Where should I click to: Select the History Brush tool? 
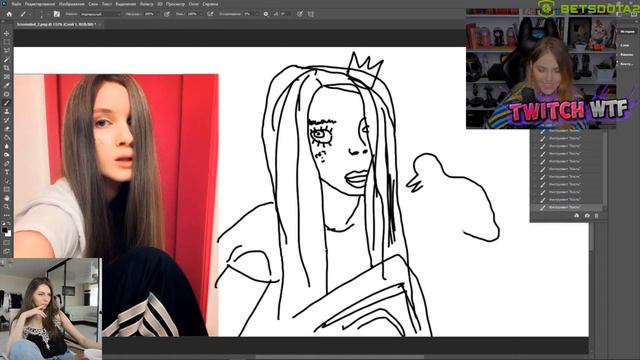click(7, 120)
